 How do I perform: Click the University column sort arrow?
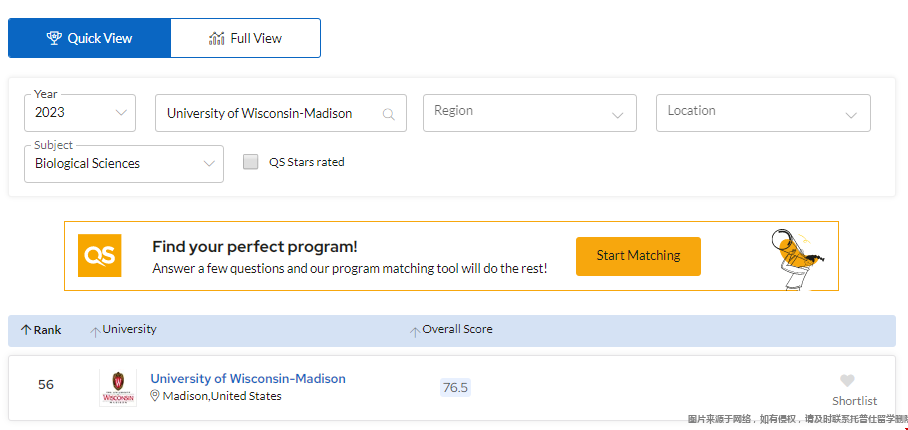[95, 331]
